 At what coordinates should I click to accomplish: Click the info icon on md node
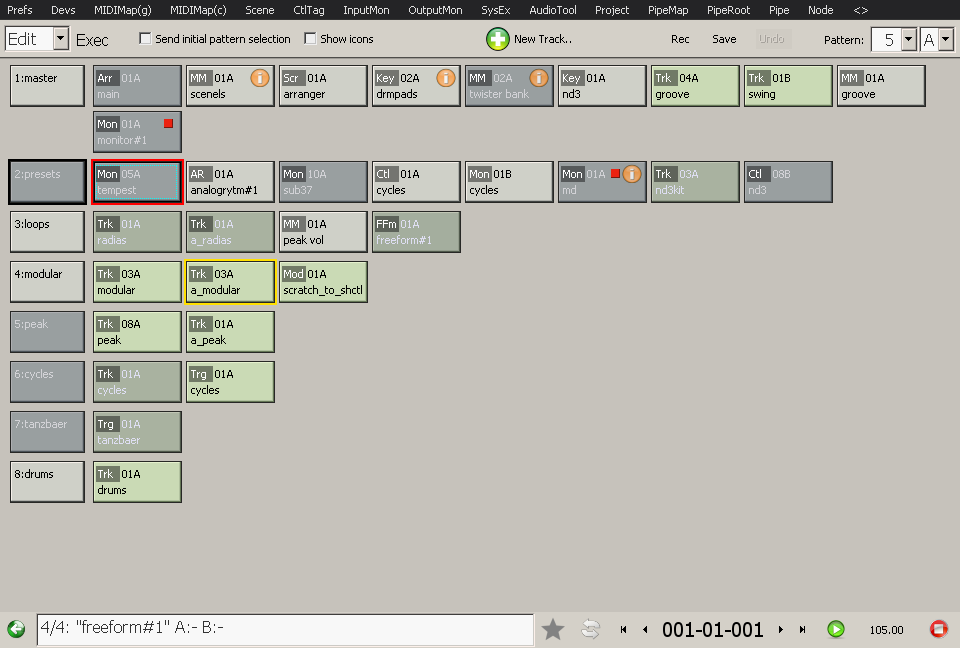(632, 174)
